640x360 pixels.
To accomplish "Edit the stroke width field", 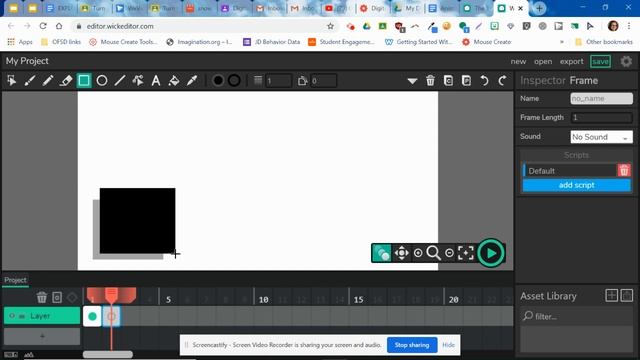I will 278,81.
